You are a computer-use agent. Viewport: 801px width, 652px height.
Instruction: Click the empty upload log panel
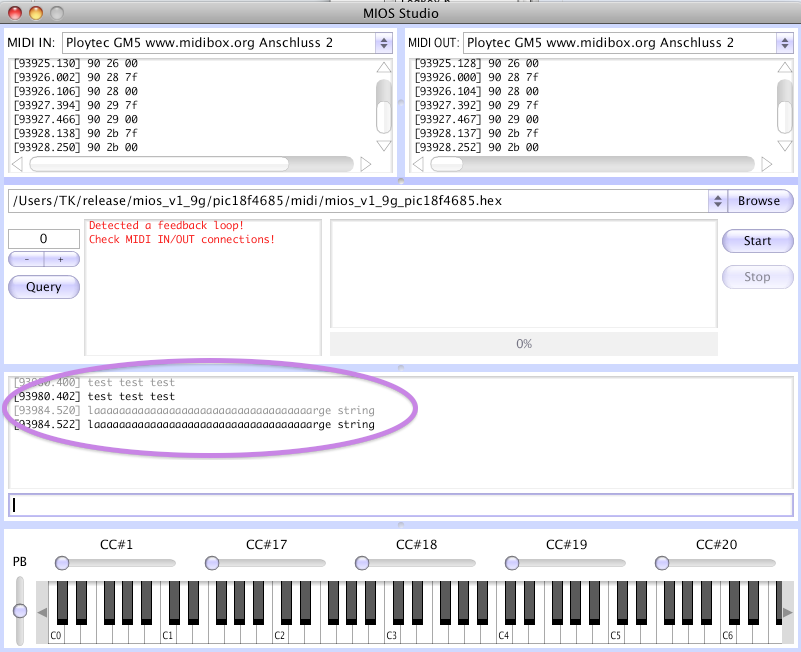524,274
